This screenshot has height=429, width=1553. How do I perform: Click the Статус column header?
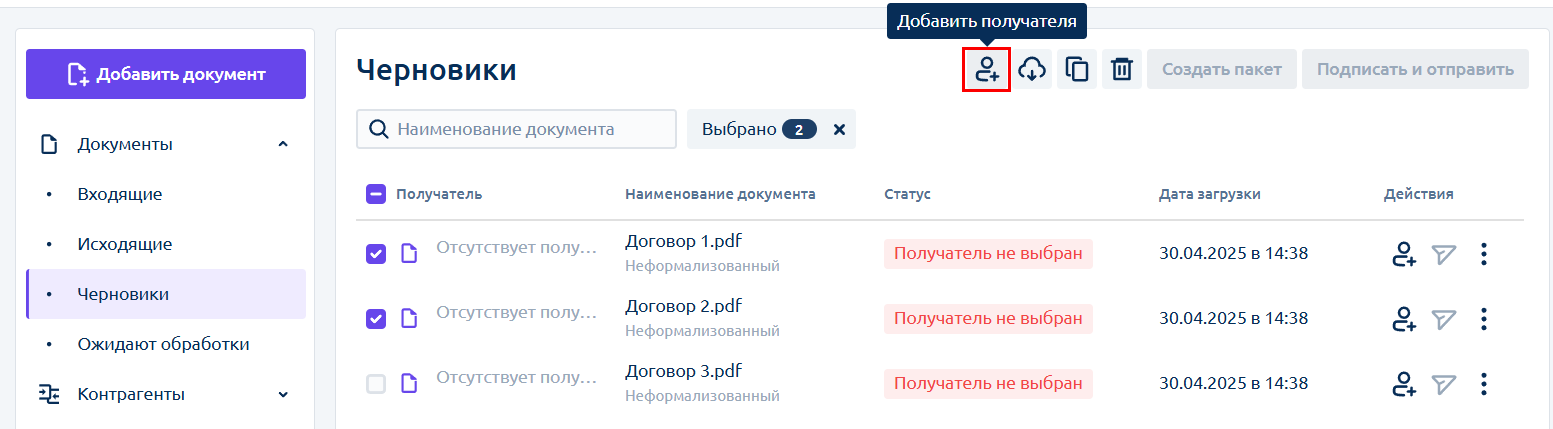point(907,194)
